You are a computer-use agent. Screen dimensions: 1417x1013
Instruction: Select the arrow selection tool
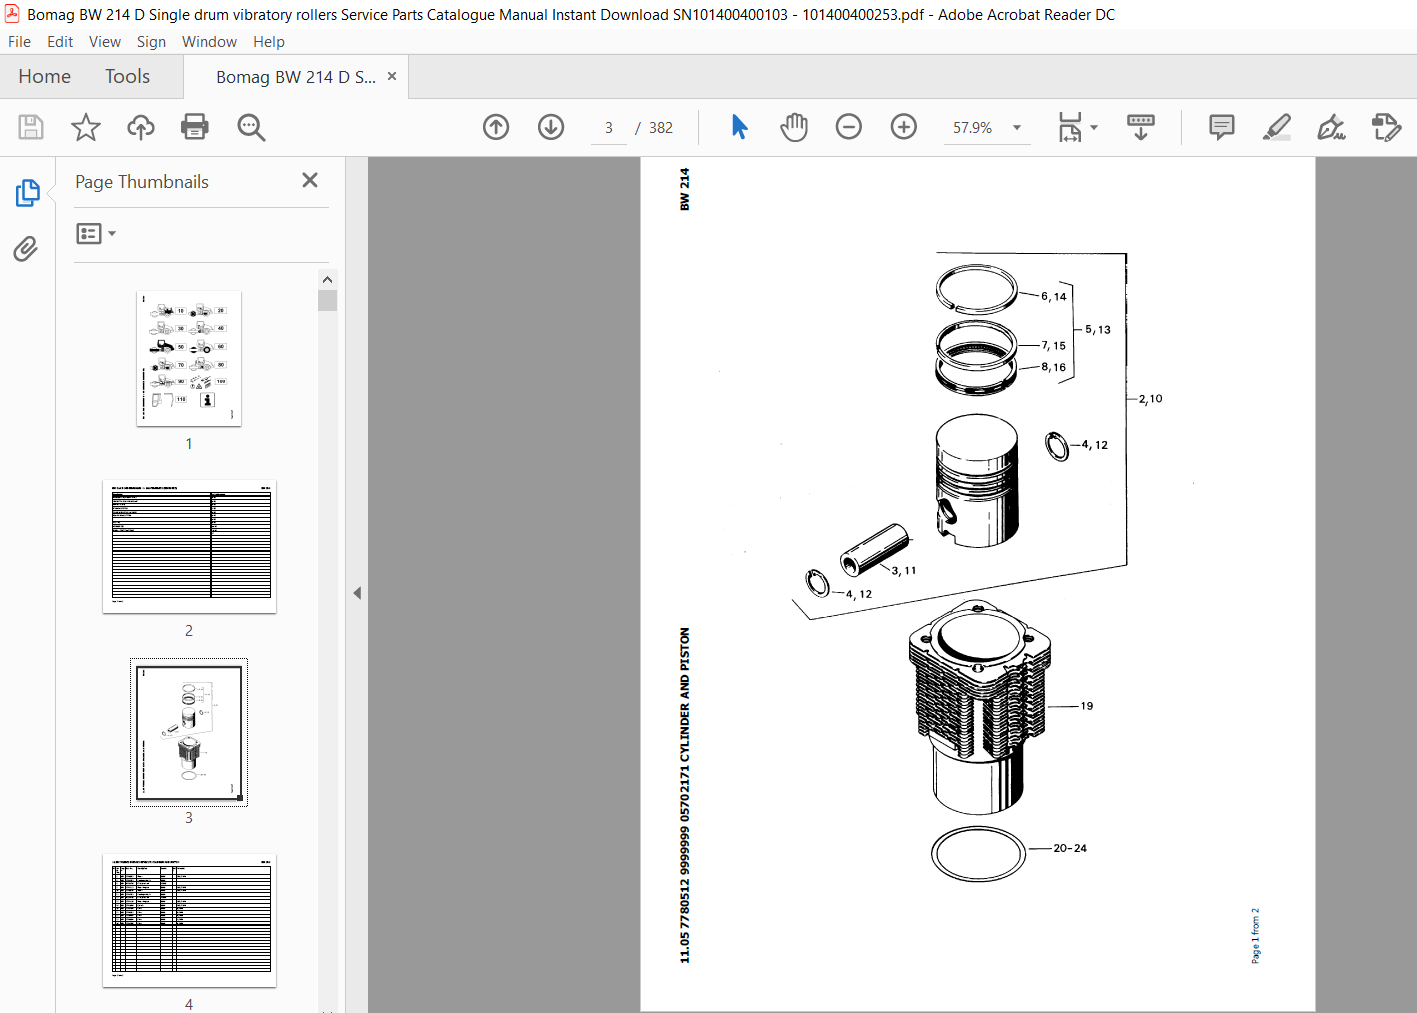739,127
